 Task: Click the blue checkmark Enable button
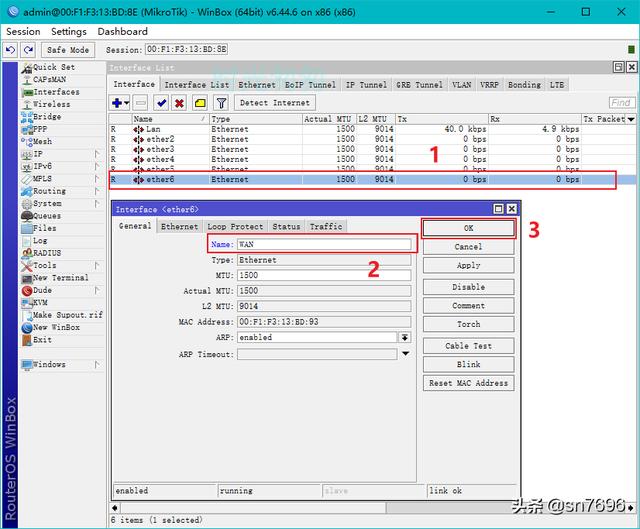click(161, 103)
